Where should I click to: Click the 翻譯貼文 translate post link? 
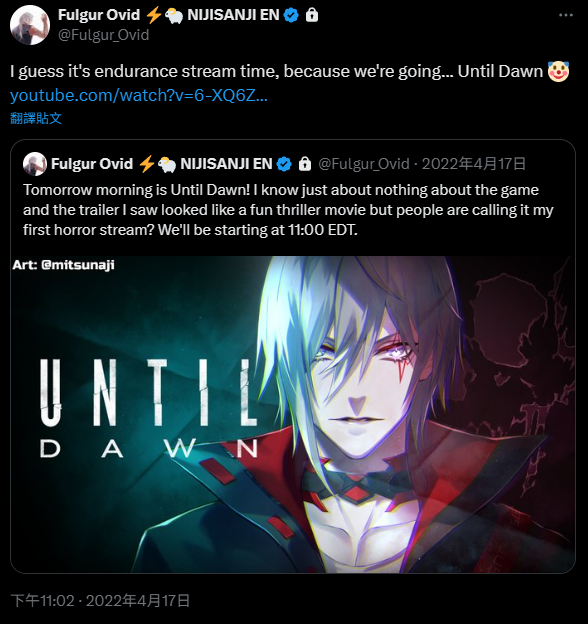click(x=36, y=118)
